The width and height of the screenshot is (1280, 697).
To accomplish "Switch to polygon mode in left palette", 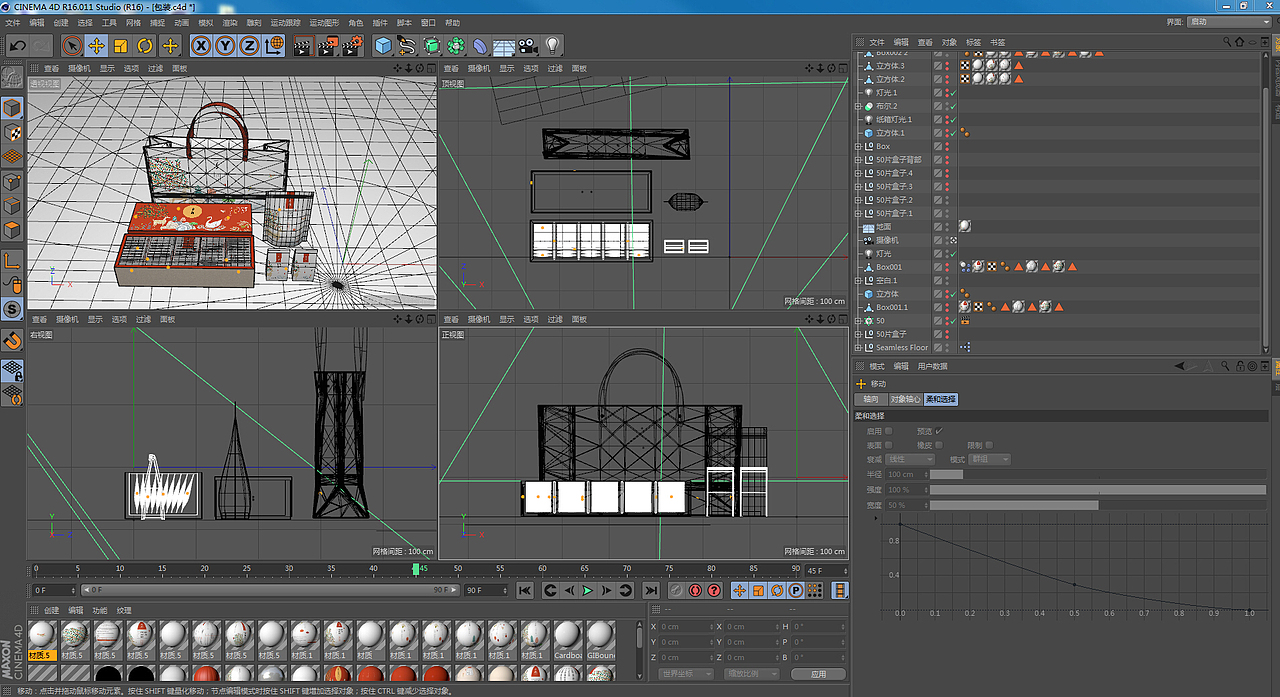I will point(12,229).
